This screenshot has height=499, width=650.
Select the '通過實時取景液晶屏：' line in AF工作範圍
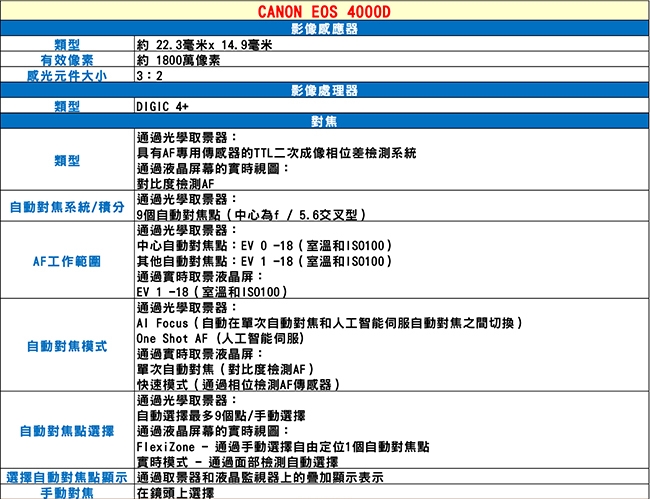click(200, 276)
